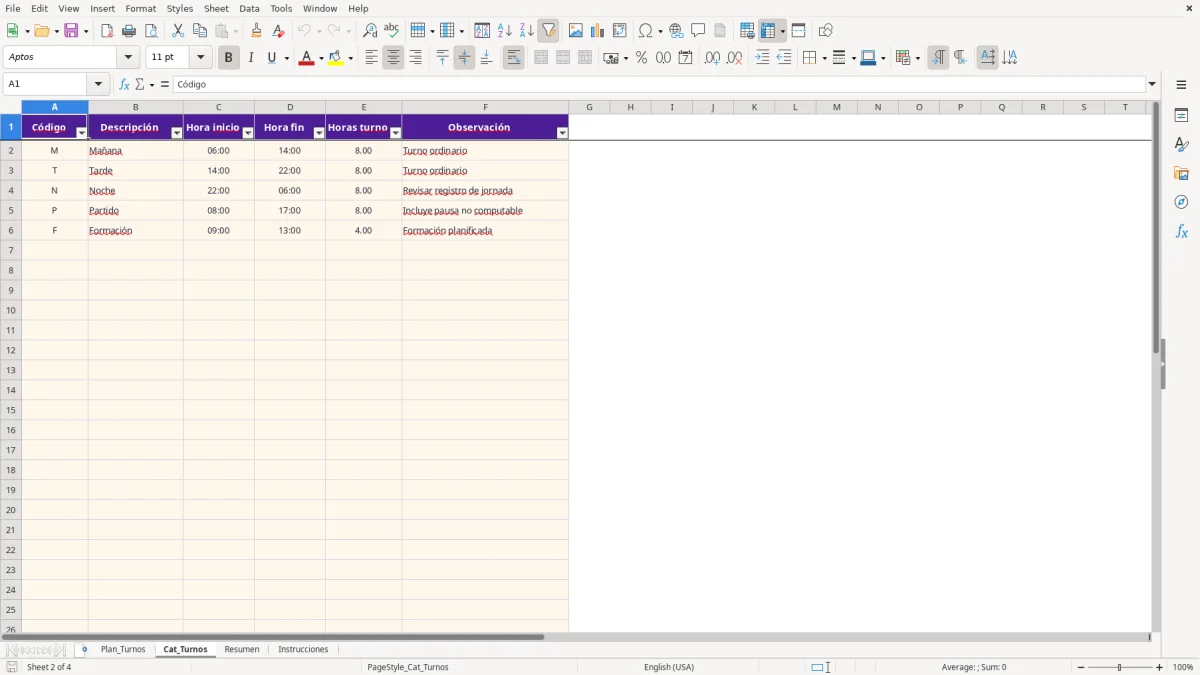Click the zoom in plus button
Viewport: 1200px width, 675px height.
click(1160, 667)
